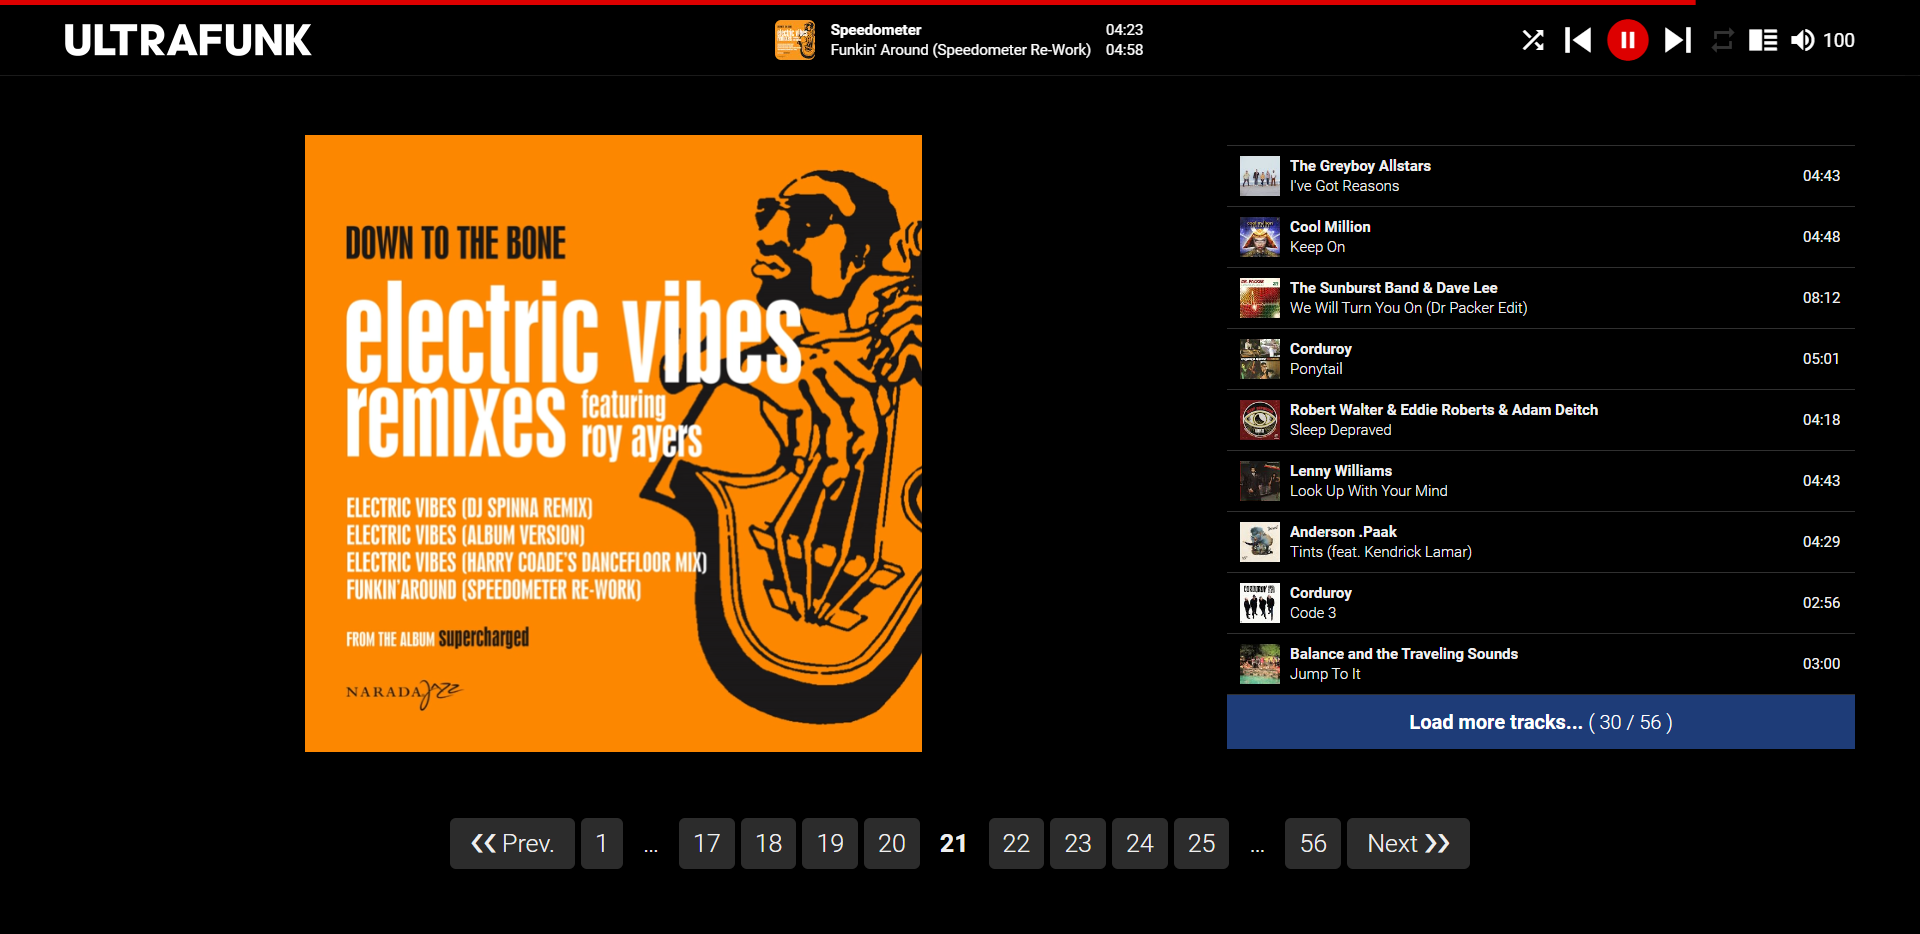Toggle the player layout view icon
Viewport: 1920px width, 934px height.
[1763, 40]
